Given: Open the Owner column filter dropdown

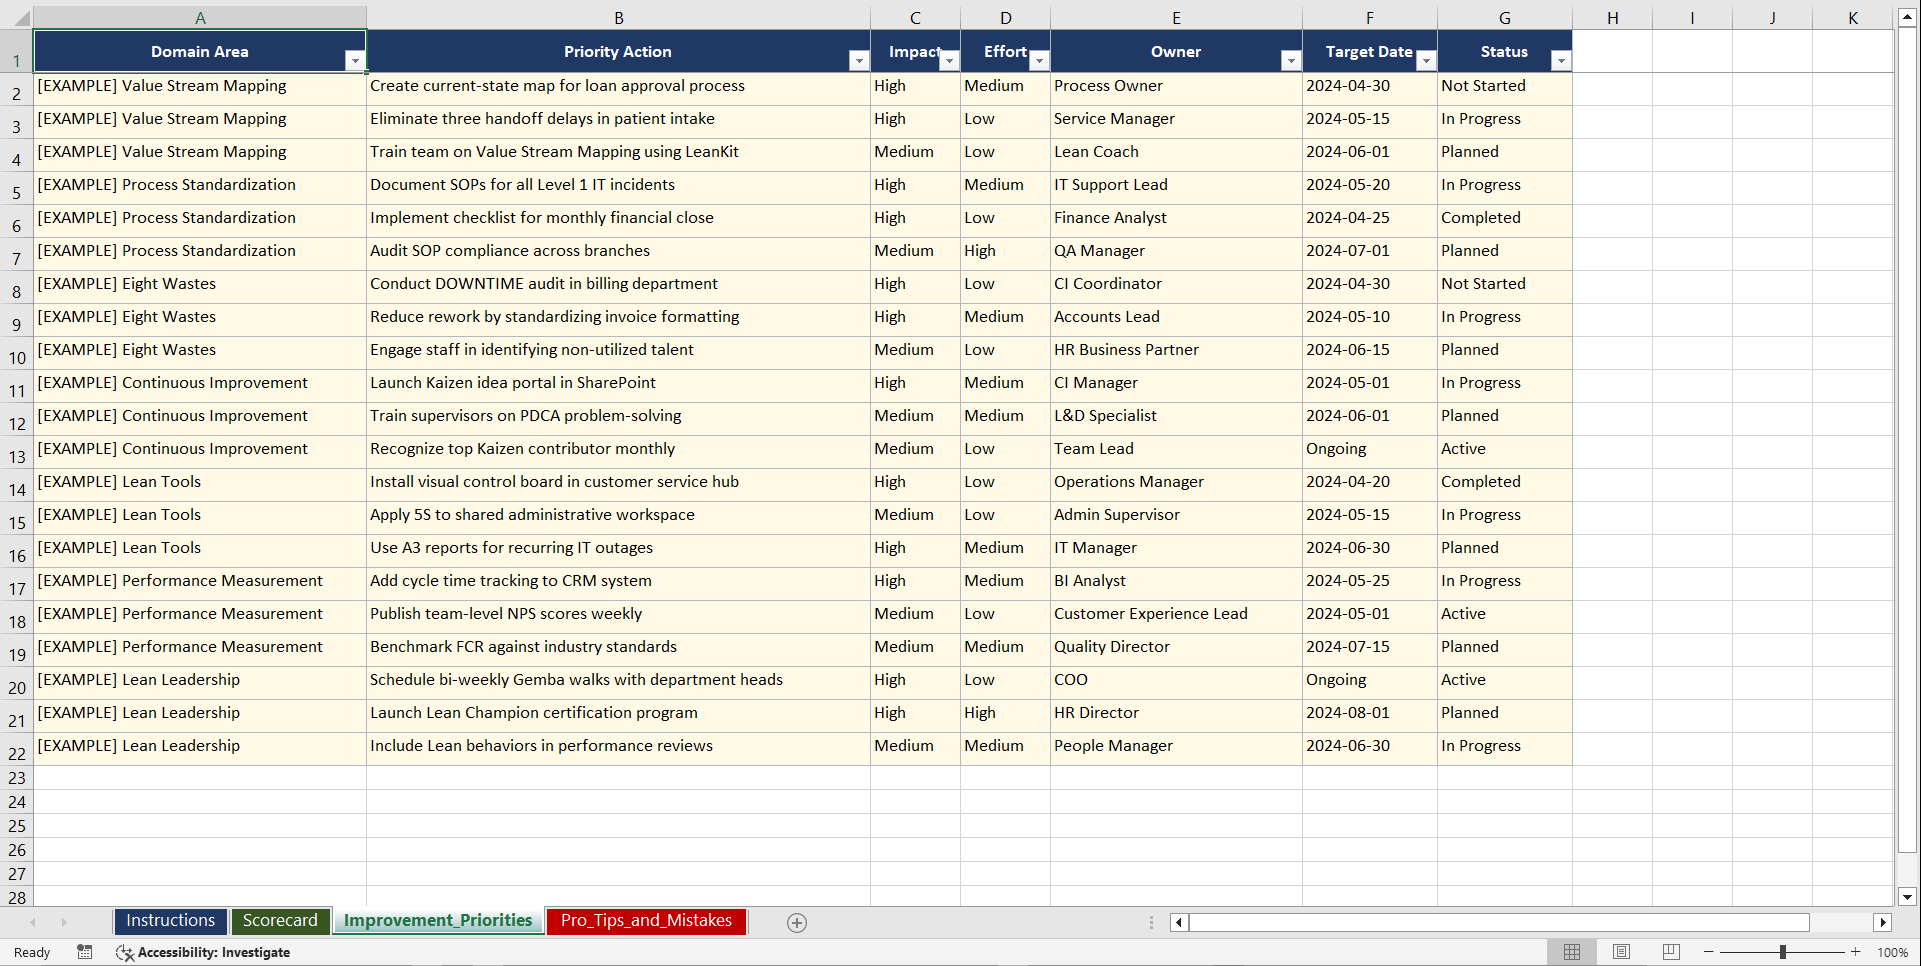Looking at the screenshot, I should (x=1291, y=60).
